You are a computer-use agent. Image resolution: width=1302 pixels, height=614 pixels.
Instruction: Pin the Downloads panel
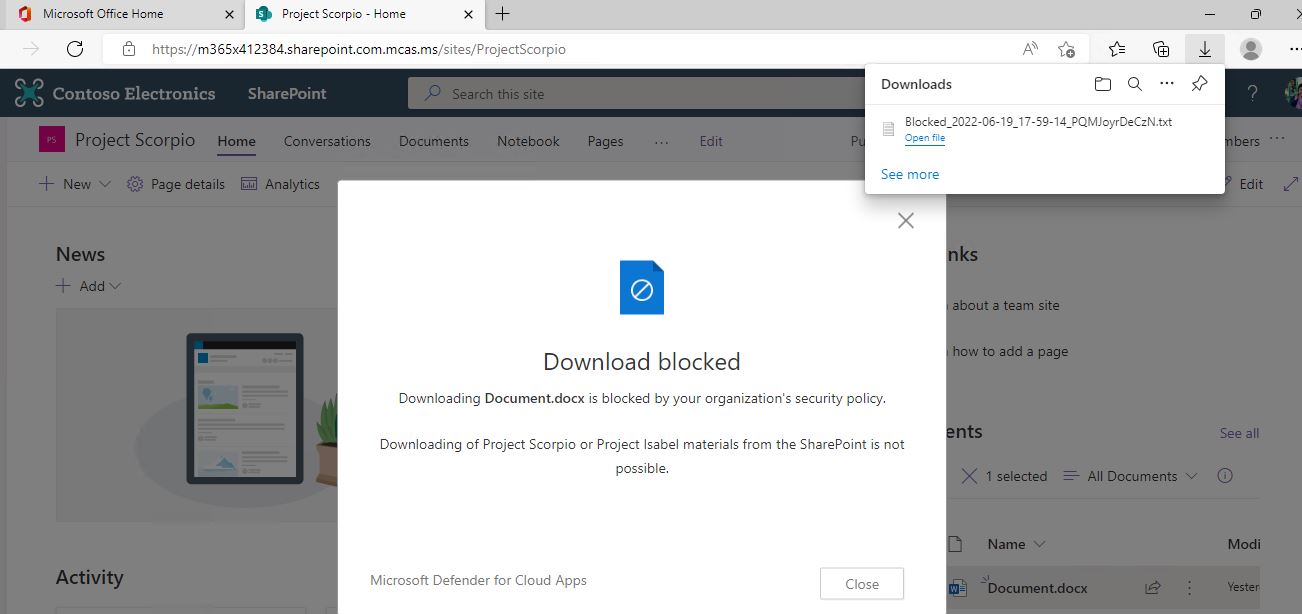1199,84
